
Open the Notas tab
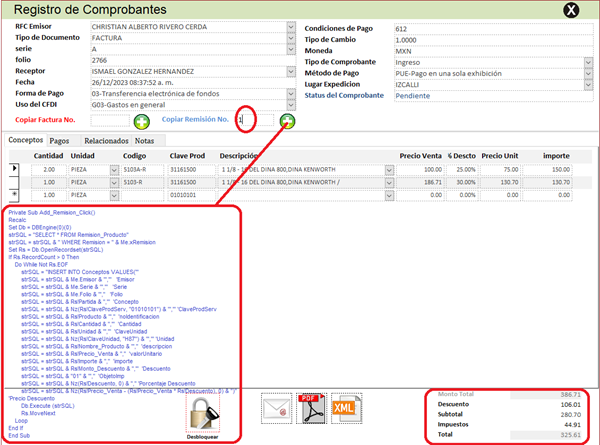(x=145, y=141)
